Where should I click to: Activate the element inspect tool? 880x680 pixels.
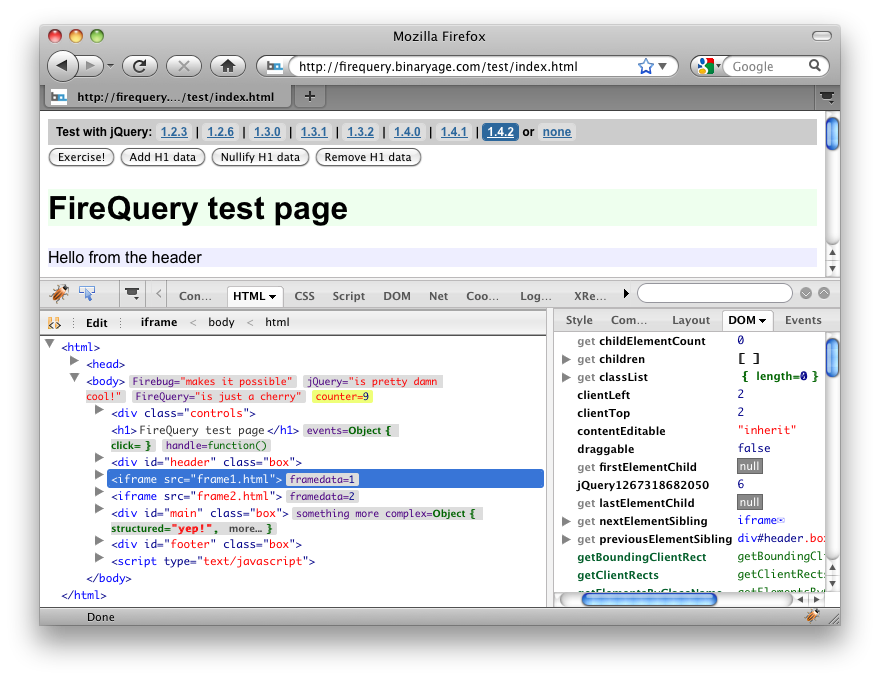pos(87,294)
